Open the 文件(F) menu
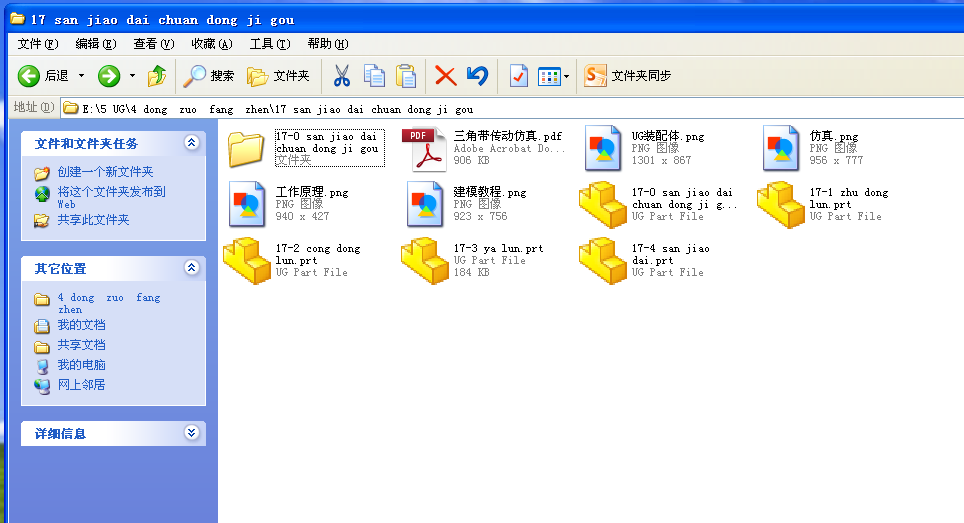This screenshot has width=964, height=523. 38,44
